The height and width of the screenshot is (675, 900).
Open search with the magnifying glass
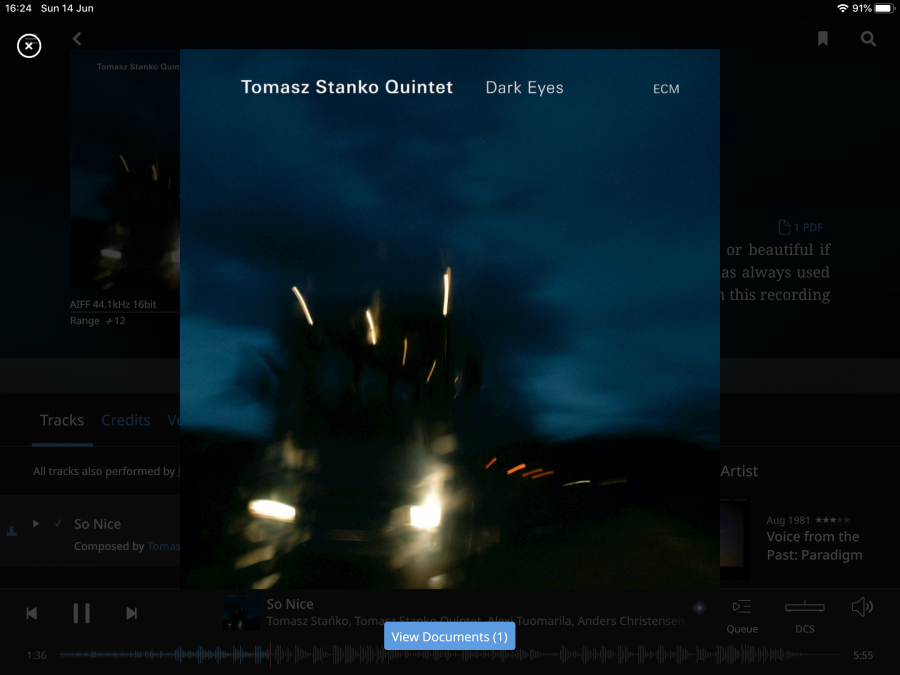[x=868, y=38]
